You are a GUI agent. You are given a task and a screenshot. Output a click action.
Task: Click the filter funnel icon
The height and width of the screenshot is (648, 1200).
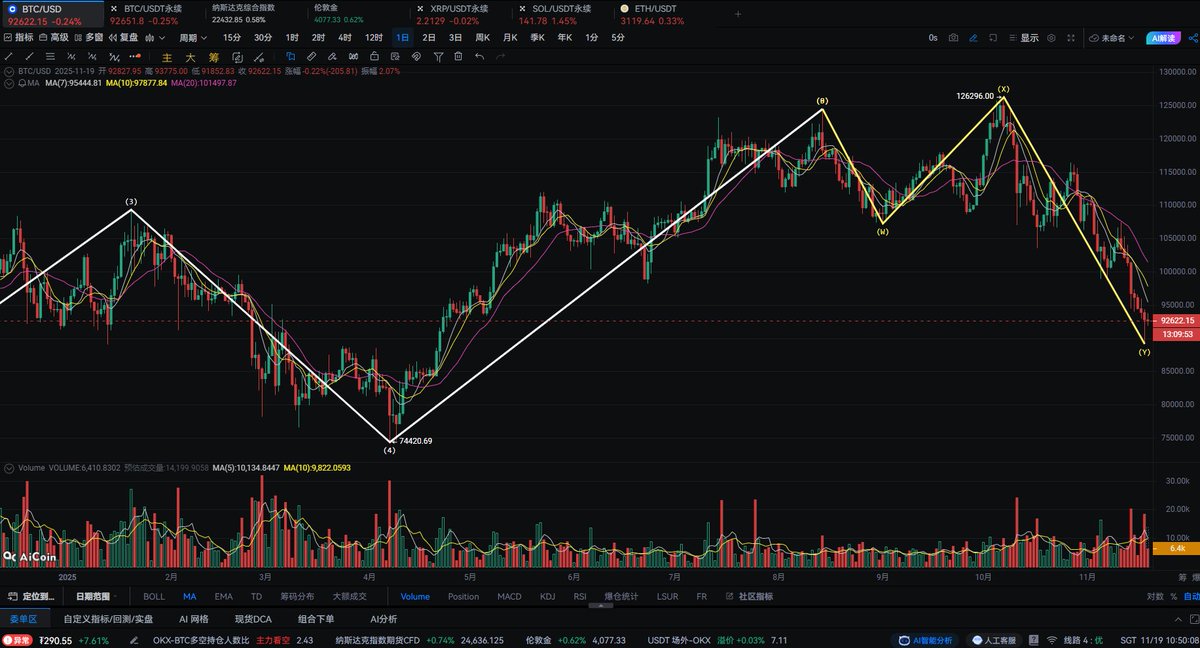(x=438, y=56)
